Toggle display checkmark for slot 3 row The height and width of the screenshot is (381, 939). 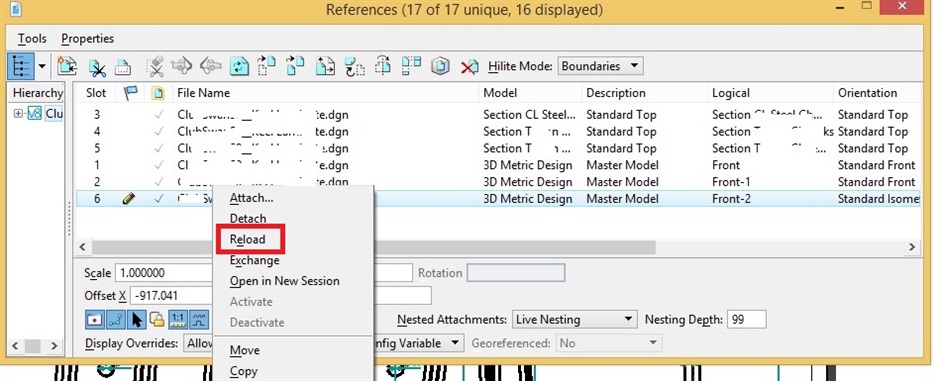coord(158,114)
